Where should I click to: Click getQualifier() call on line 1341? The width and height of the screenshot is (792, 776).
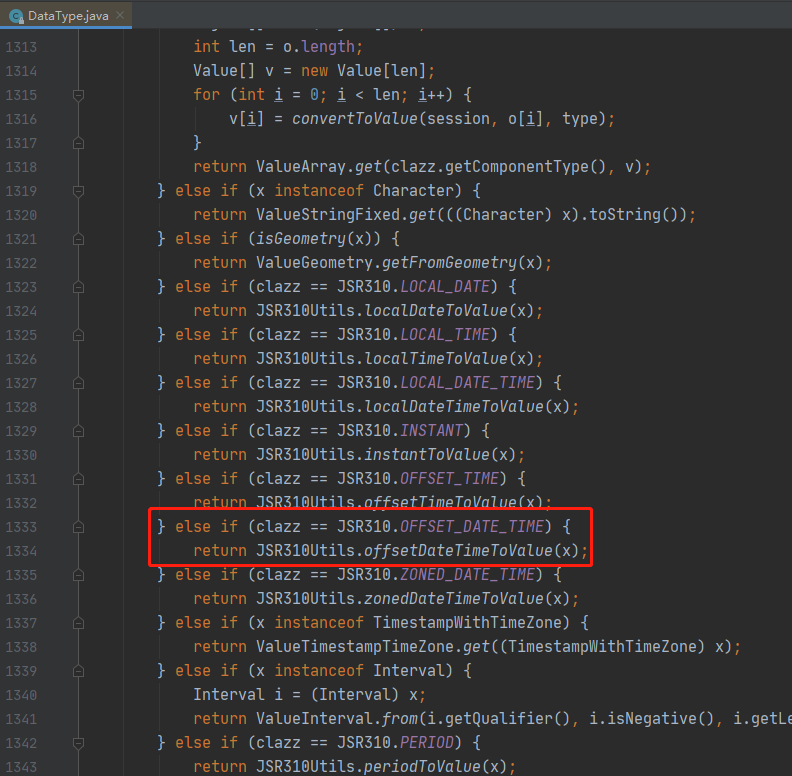pos(508,718)
